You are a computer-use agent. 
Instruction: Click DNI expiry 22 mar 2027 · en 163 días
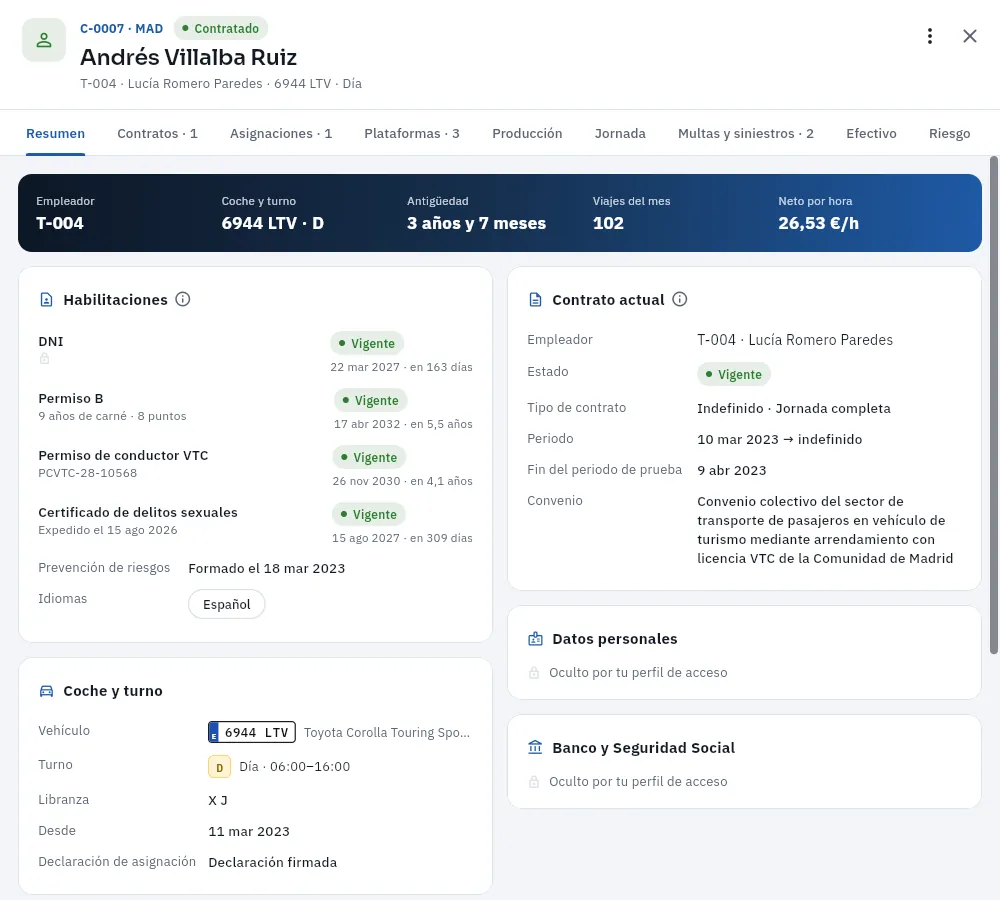click(401, 367)
